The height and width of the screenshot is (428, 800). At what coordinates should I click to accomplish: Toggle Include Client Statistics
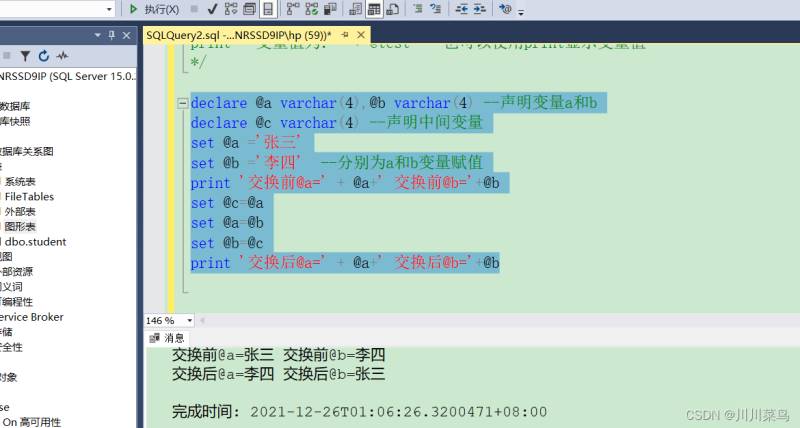click(x=331, y=9)
